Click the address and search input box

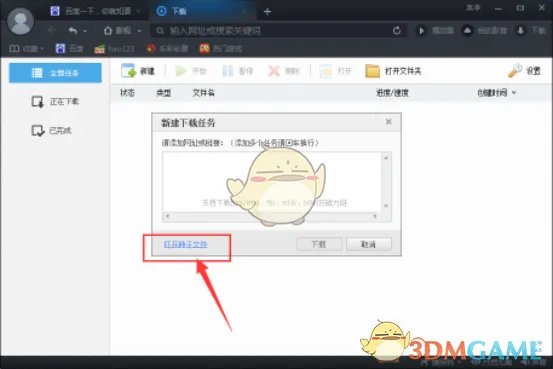tap(279, 31)
